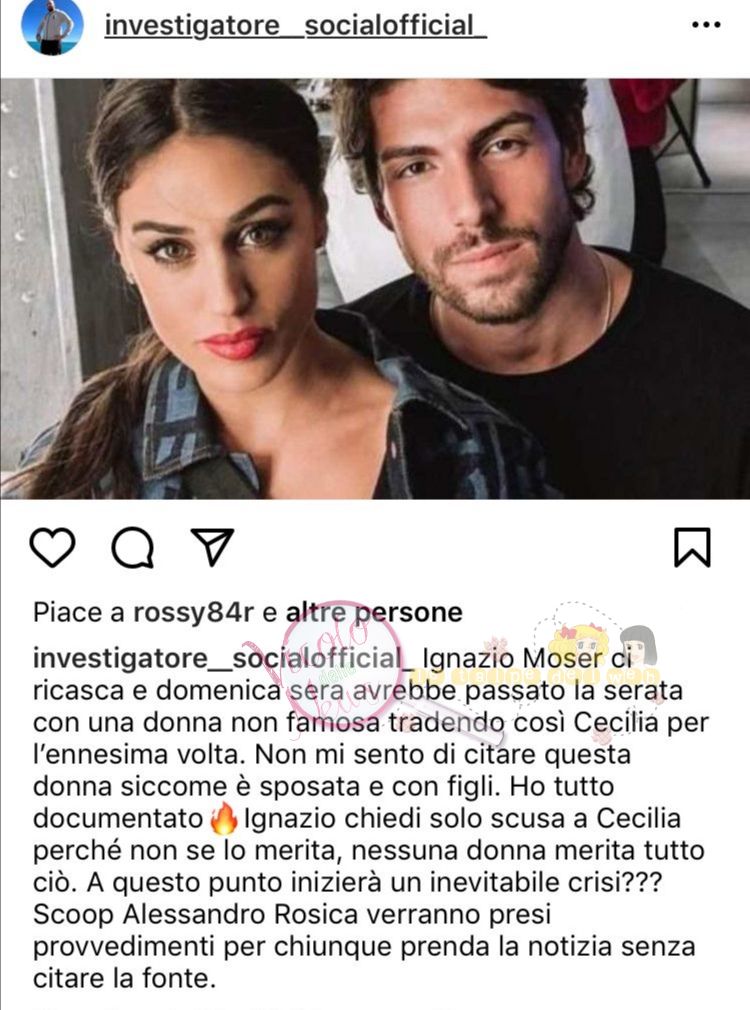
Task: Click the fire emoji in the caption
Action: pos(224,819)
